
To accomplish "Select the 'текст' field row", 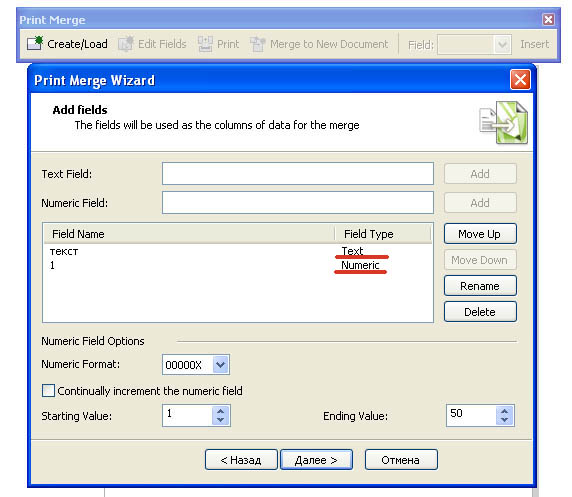I will 238,251.
